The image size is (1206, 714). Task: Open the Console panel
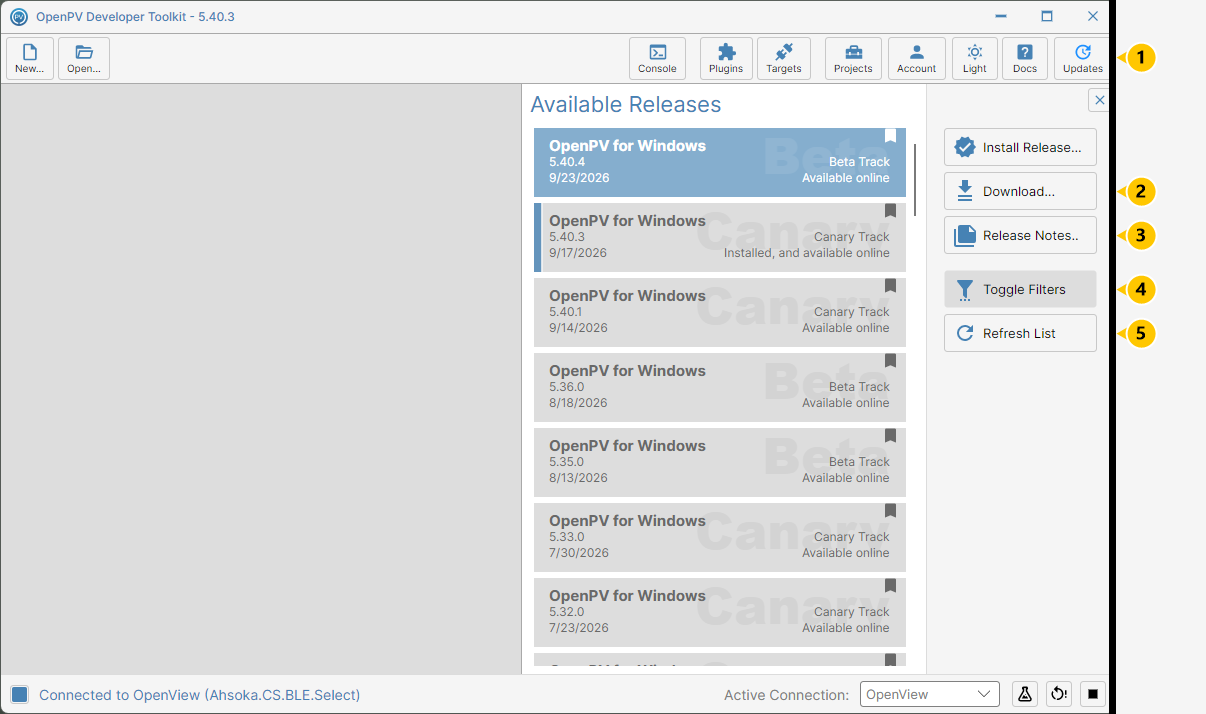657,58
